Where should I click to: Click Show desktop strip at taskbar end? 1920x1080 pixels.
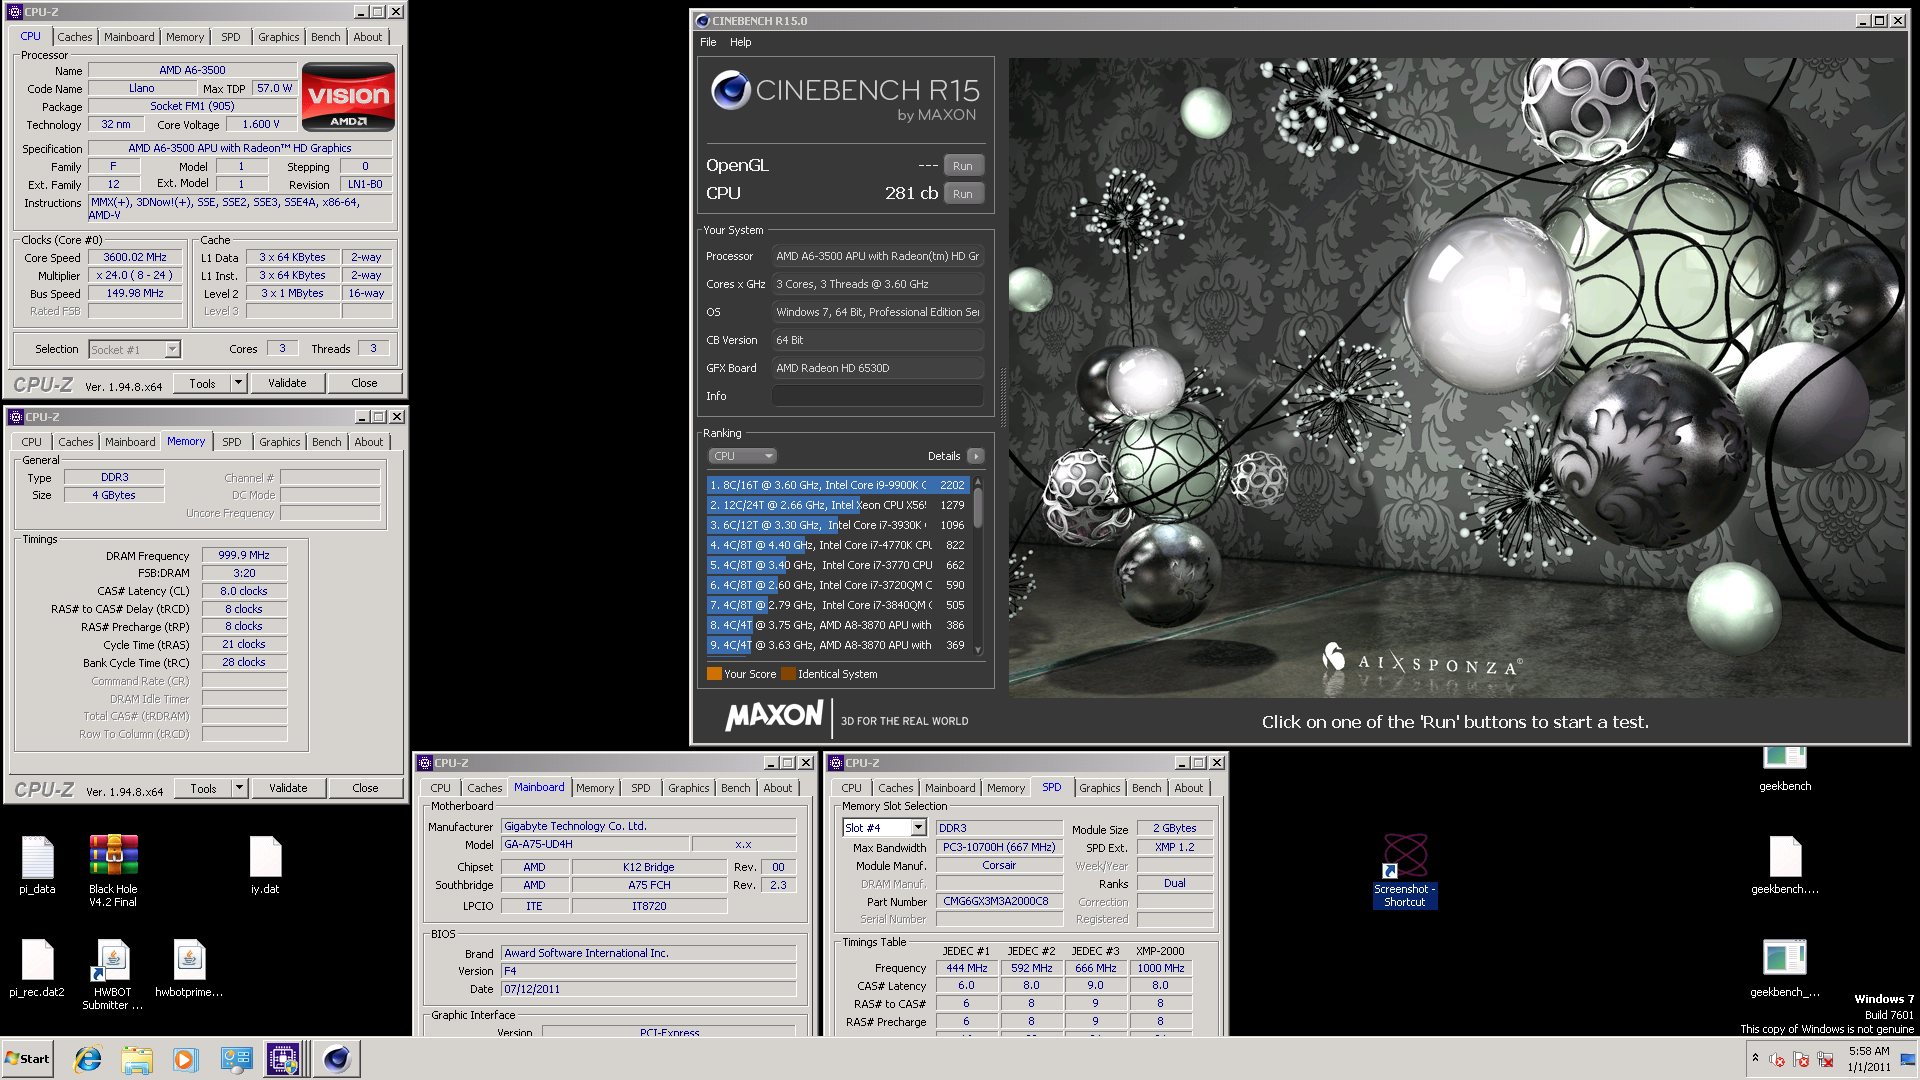point(1909,1059)
